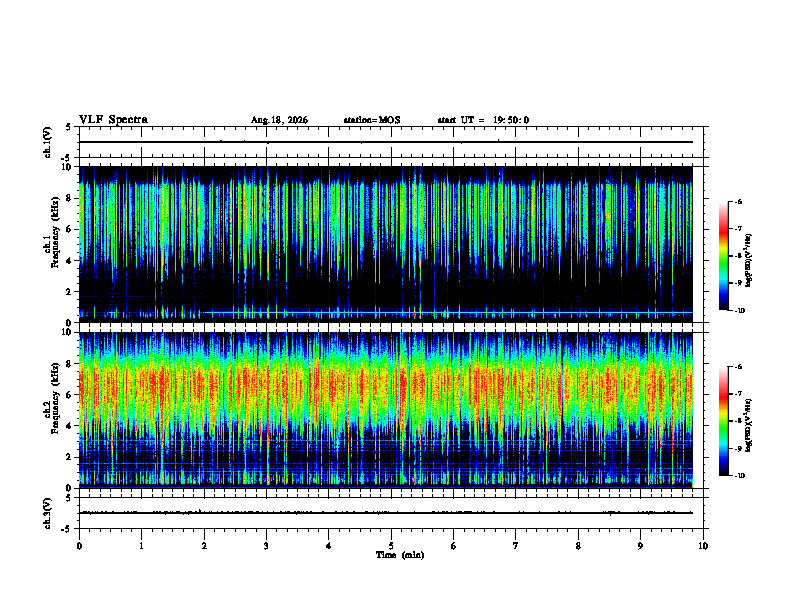This screenshot has width=792, height=612.
Task: Click the "-7" label on ch.2 colorbar
Action: tap(739, 394)
